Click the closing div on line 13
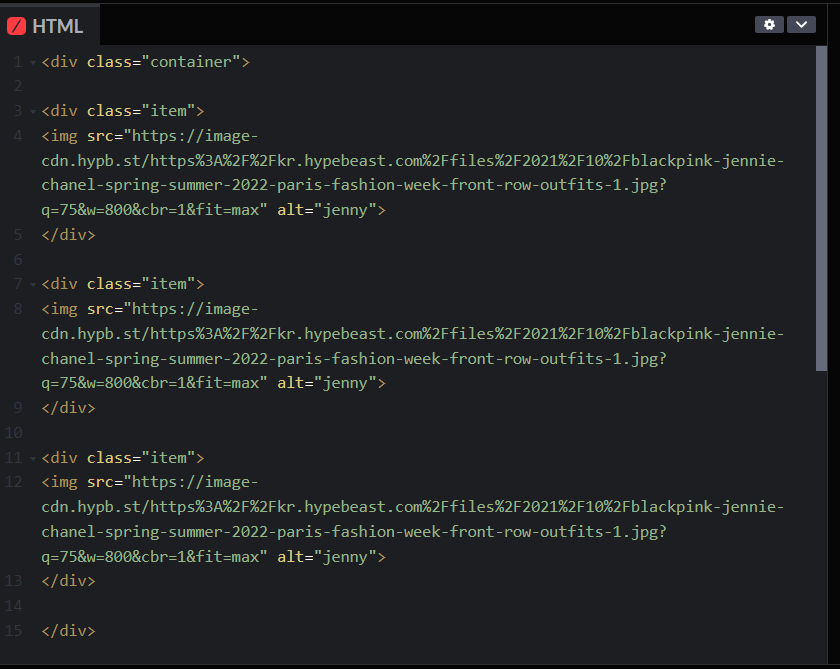This screenshot has height=669, width=840. pos(69,581)
